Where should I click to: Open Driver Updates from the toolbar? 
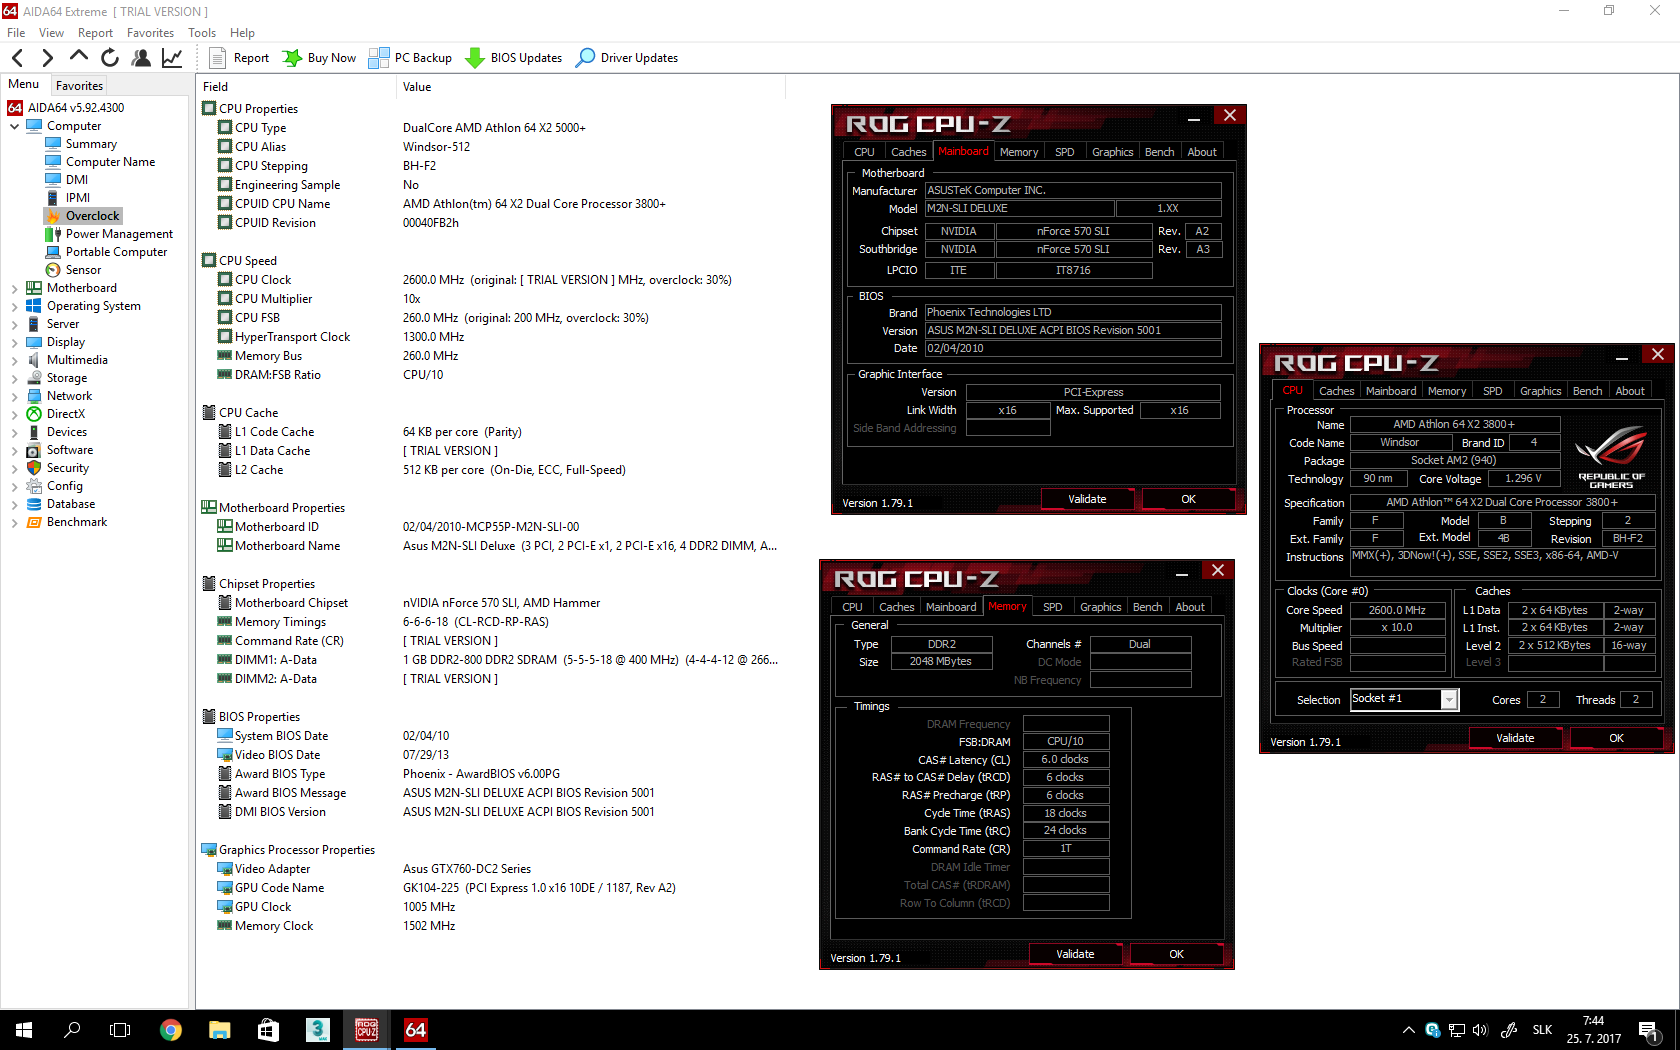click(x=627, y=58)
